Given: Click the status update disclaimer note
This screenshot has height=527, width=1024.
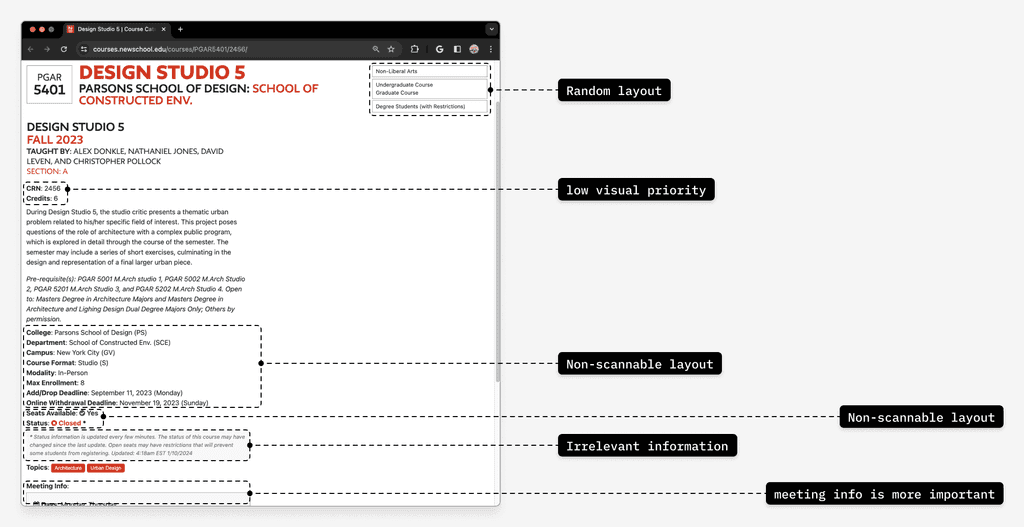Looking at the screenshot, I should click(x=137, y=445).
